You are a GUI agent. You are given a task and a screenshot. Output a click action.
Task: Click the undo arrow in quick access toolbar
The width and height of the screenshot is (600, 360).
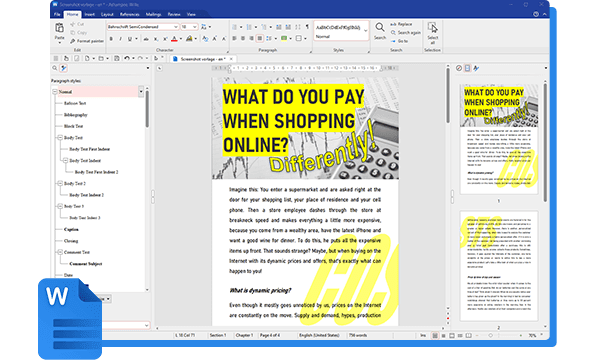(x=127, y=58)
